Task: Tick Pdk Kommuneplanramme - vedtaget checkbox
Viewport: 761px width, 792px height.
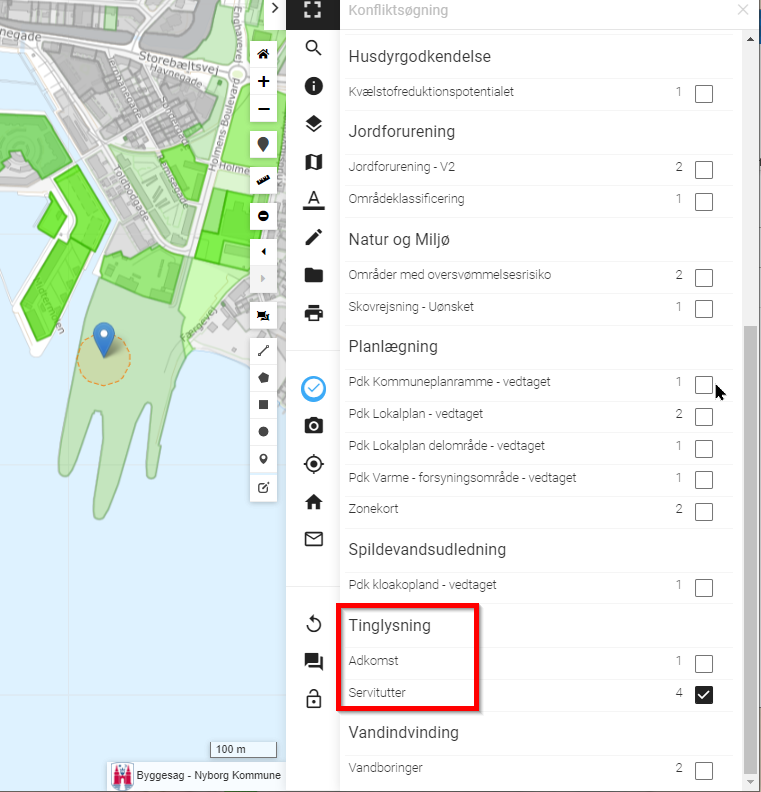Action: pos(704,385)
